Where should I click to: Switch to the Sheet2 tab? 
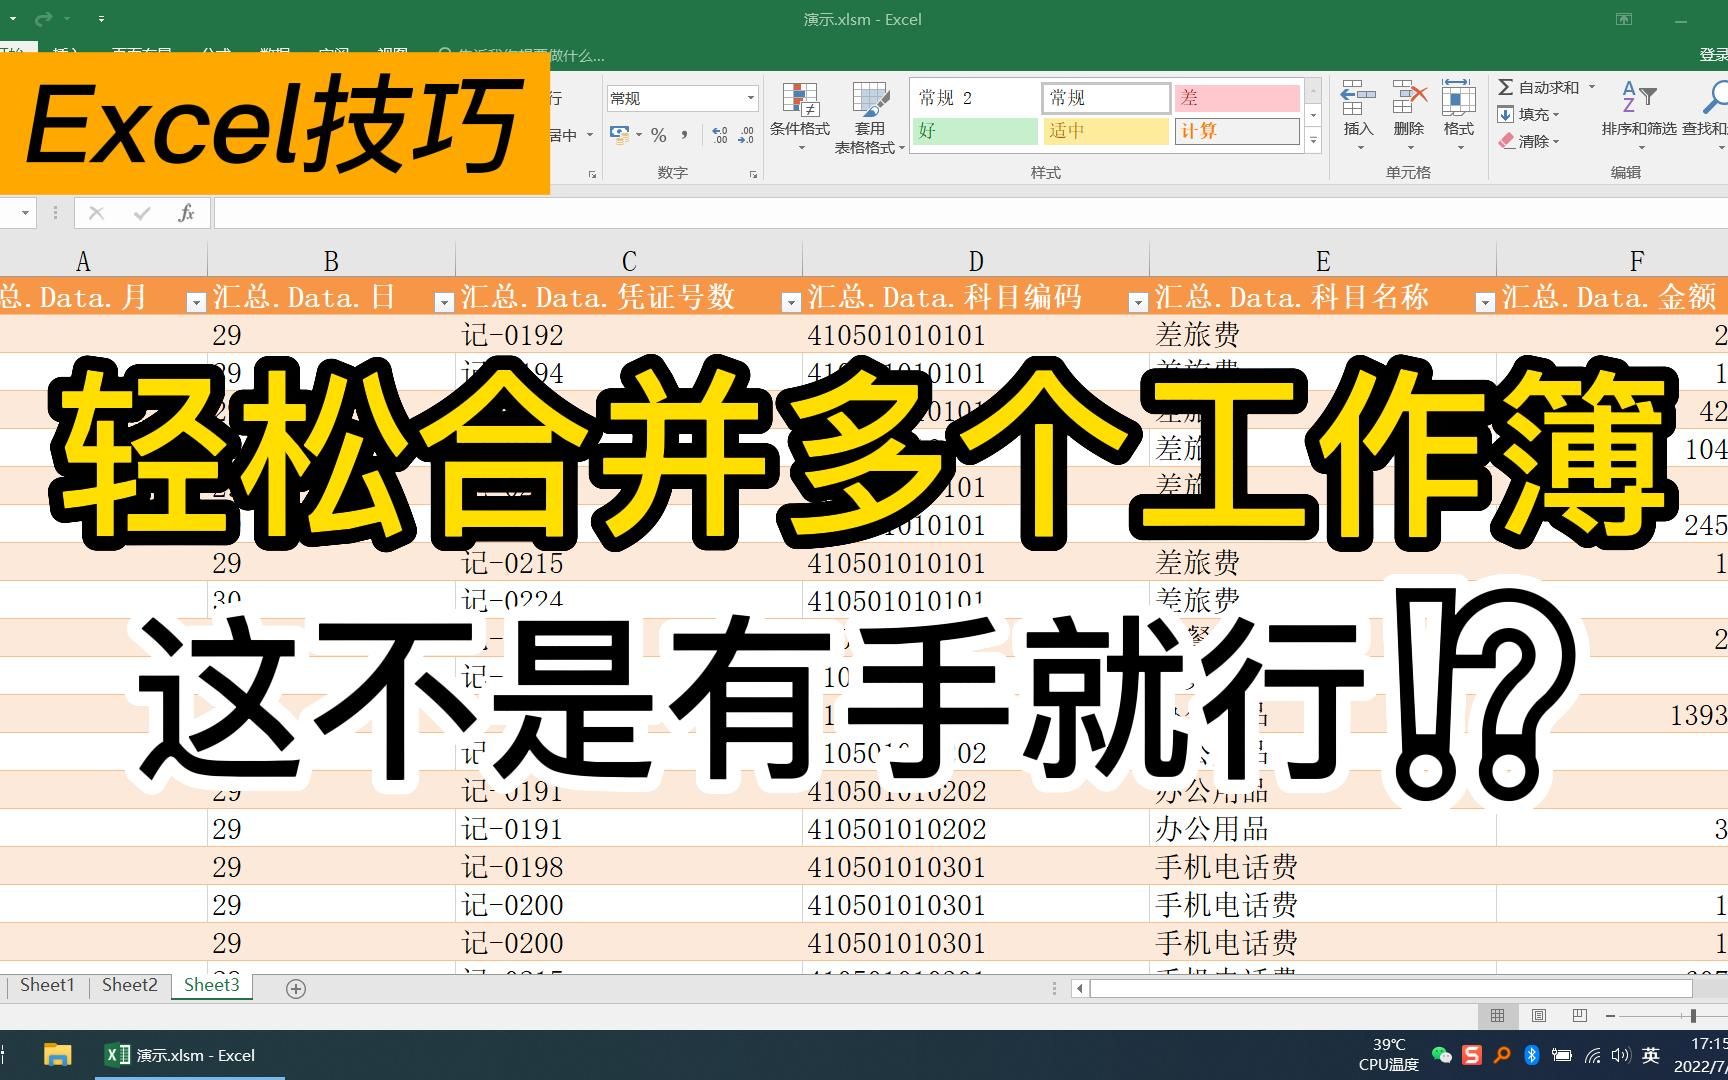pyautogui.click(x=129, y=985)
